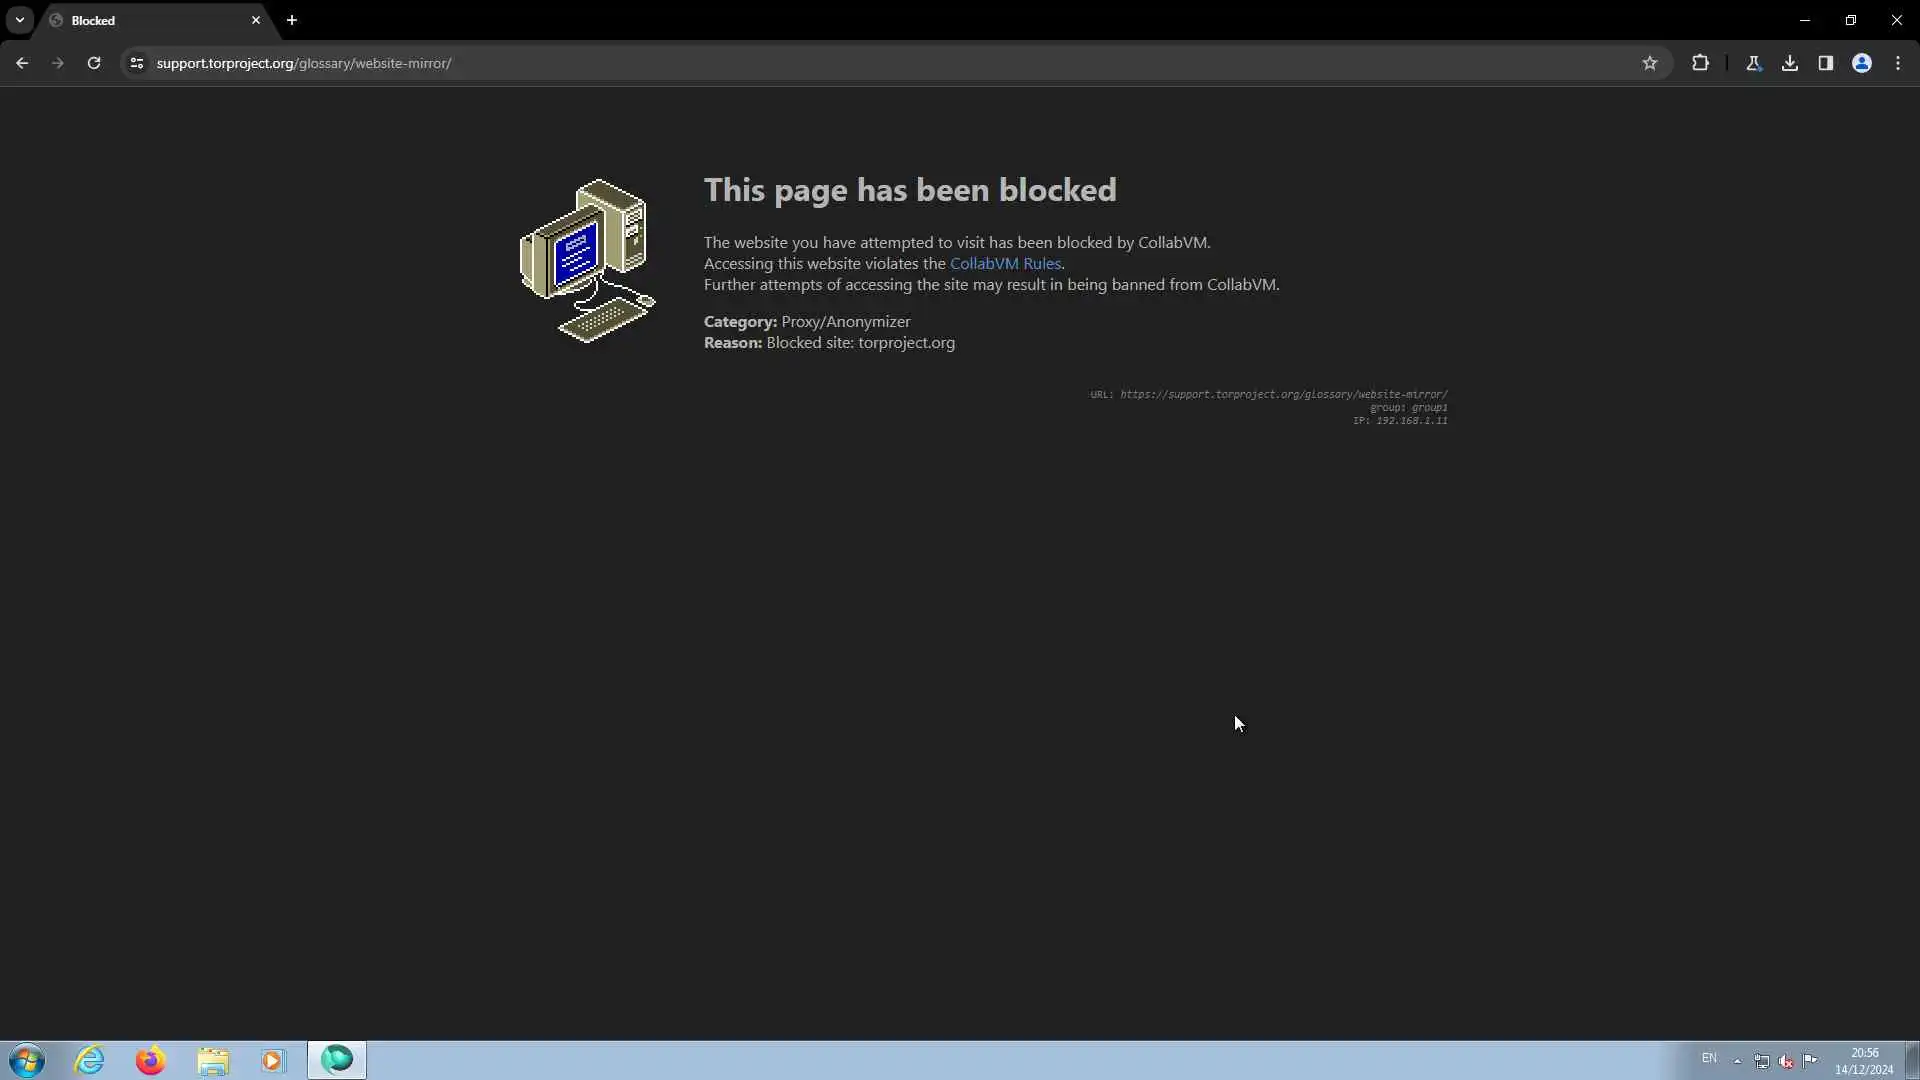View site information icon in address bar
The width and height of the screenshot is (1920, 1080).
click(x=137, y=63)
